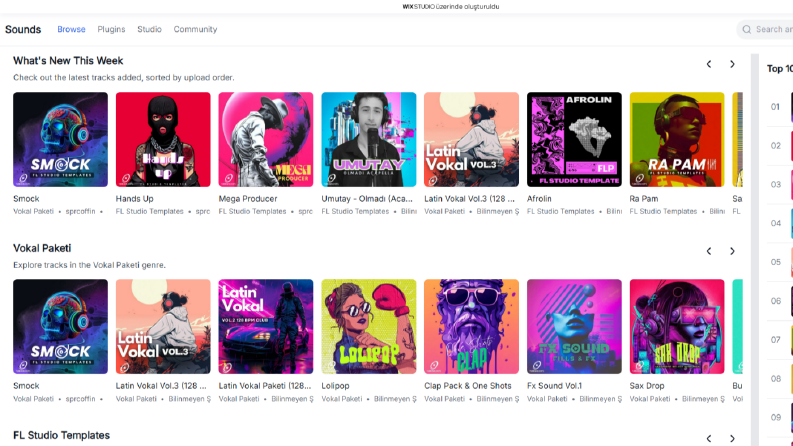Click the Fx Sound Vol.1 title
The height and width of the screenshot is (446, 793).
[554, 386]
